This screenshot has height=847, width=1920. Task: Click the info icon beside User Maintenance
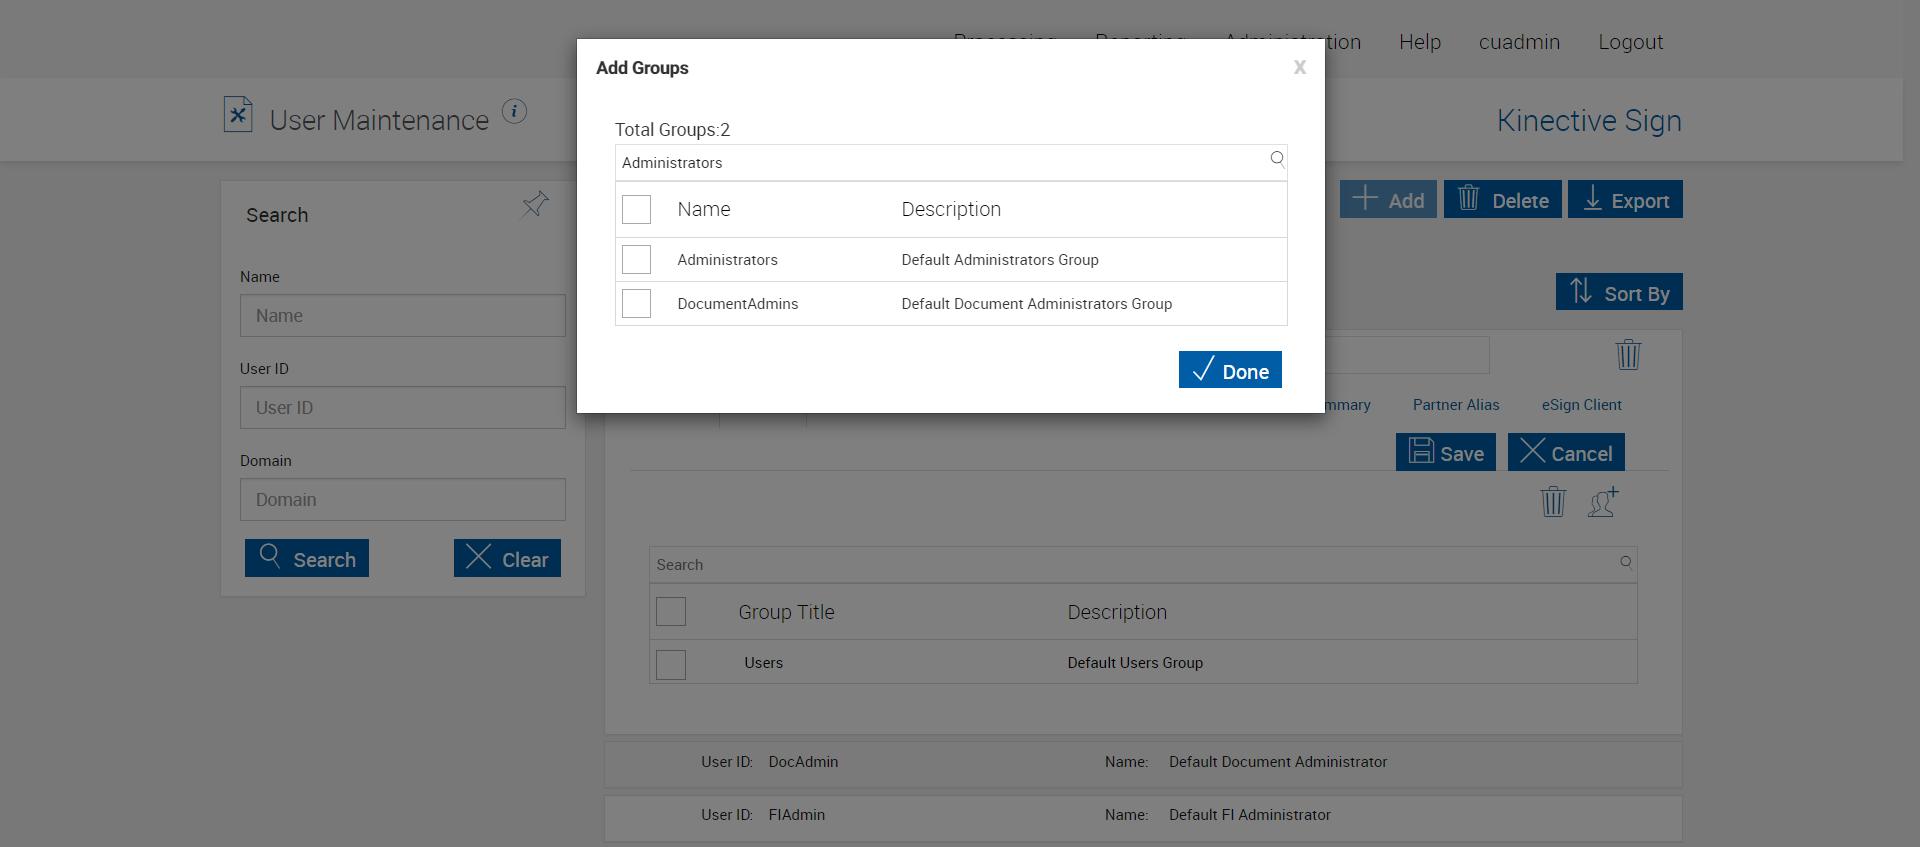[x=514, y=111]
